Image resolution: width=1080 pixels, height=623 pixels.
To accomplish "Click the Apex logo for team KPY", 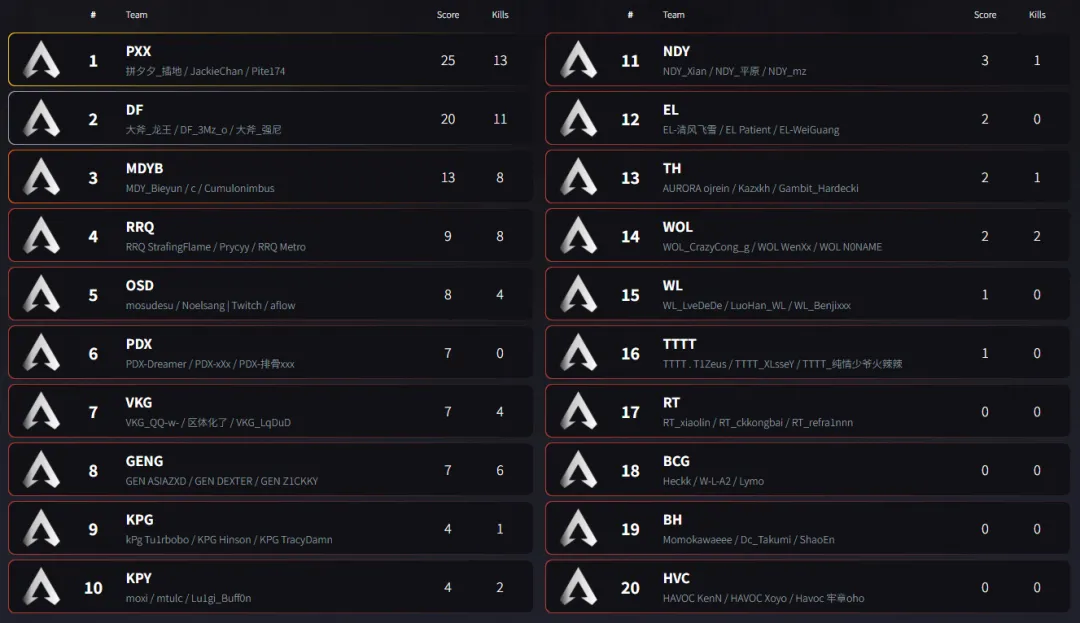I will 42,587.
